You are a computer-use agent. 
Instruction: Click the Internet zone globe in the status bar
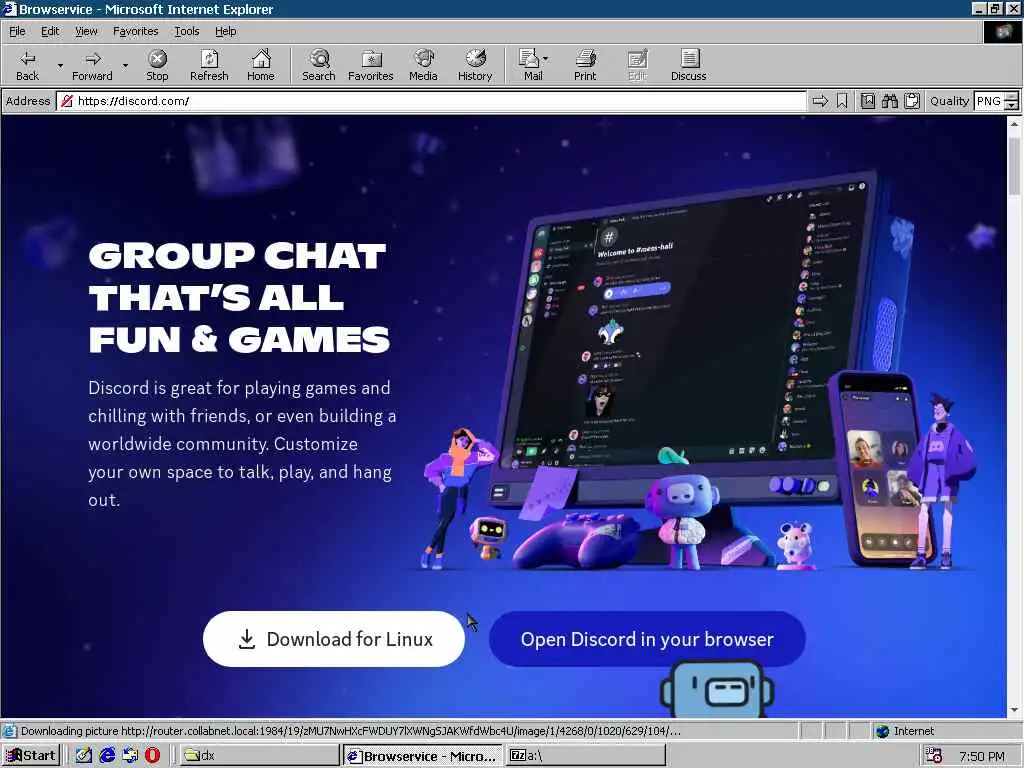(883, 731)
